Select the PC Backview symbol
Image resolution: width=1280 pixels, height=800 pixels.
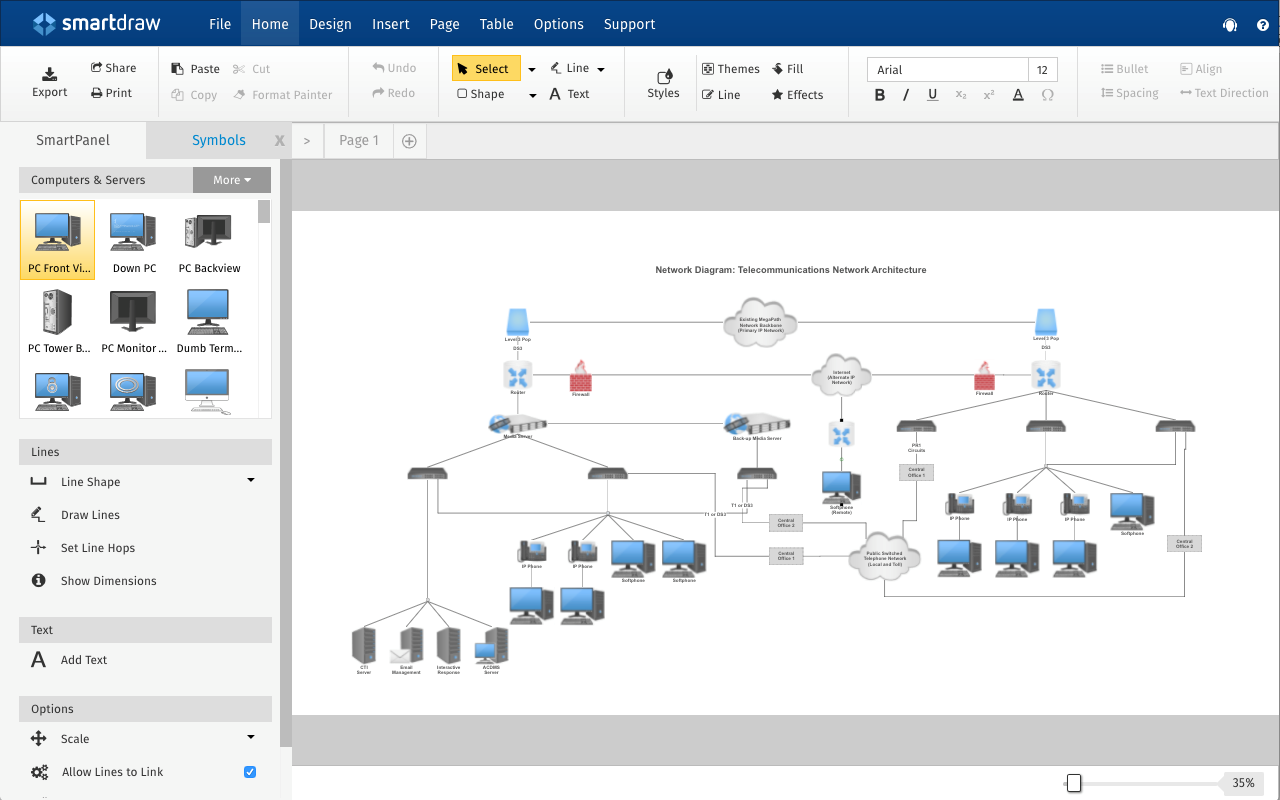[209, 241]
